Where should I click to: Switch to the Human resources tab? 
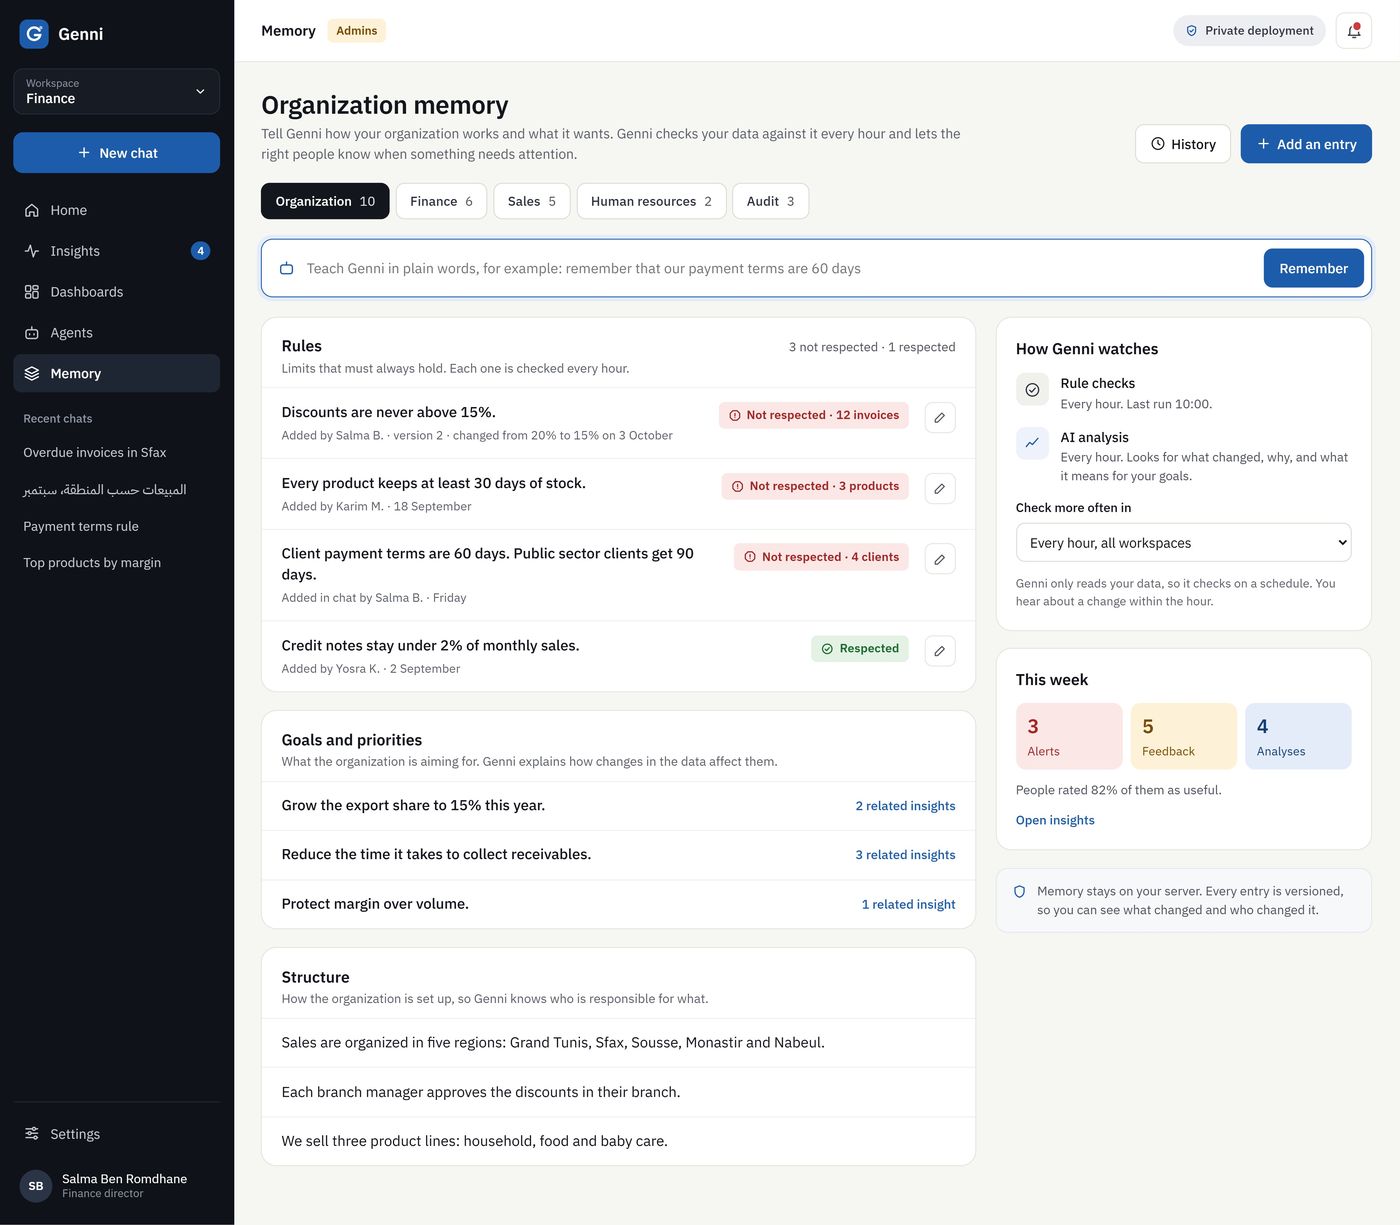(x=651, y=201)
